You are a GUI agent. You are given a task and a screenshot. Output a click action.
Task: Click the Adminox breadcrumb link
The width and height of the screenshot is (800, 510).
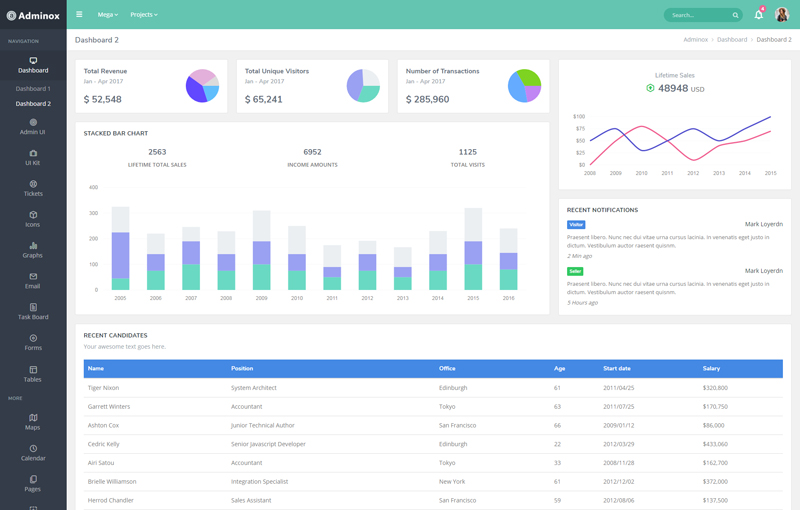tap(695, 40)
